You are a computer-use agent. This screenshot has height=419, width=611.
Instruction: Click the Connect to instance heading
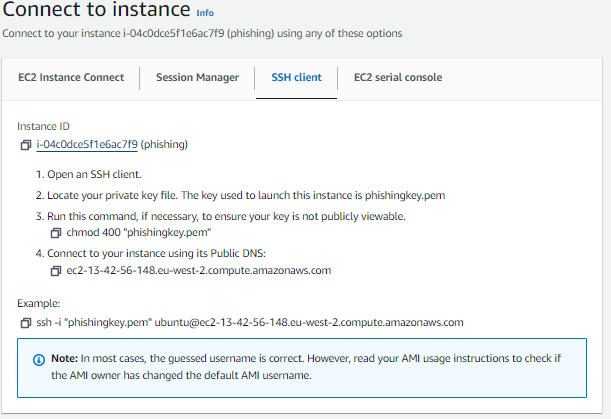[x=96, y=11]
